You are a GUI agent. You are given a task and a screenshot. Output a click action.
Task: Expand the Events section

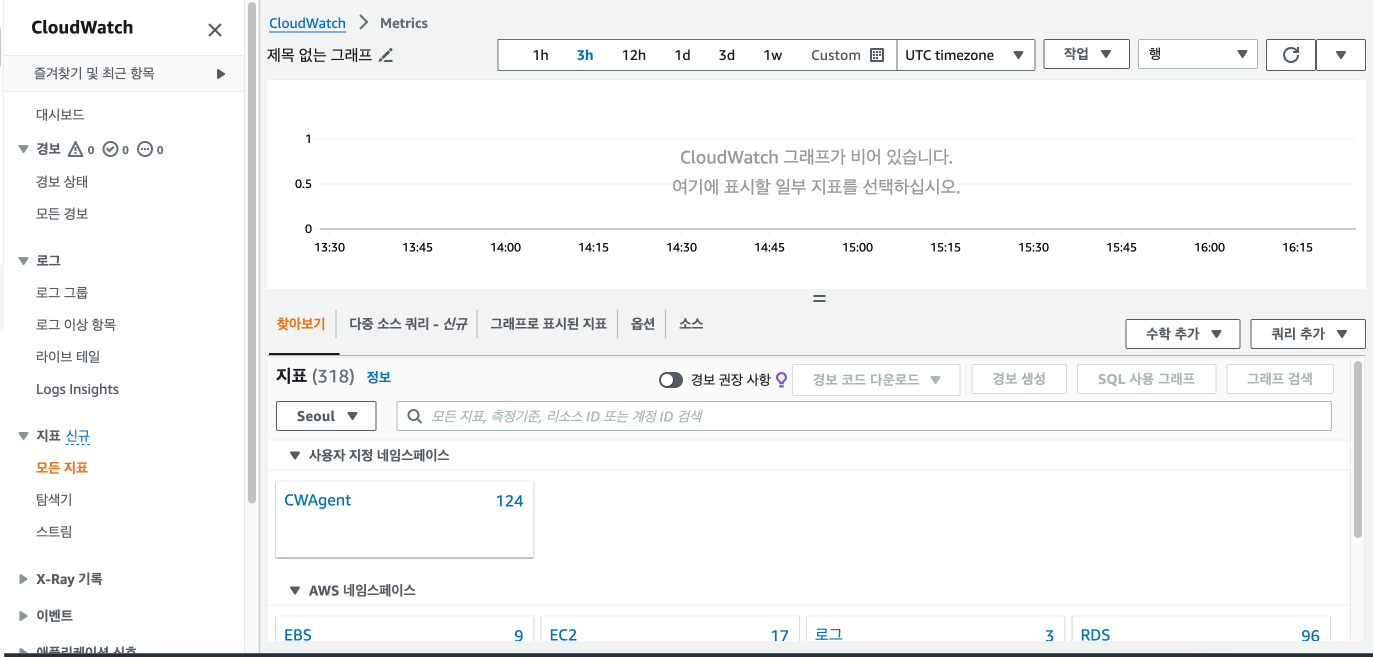click(24, 616)
